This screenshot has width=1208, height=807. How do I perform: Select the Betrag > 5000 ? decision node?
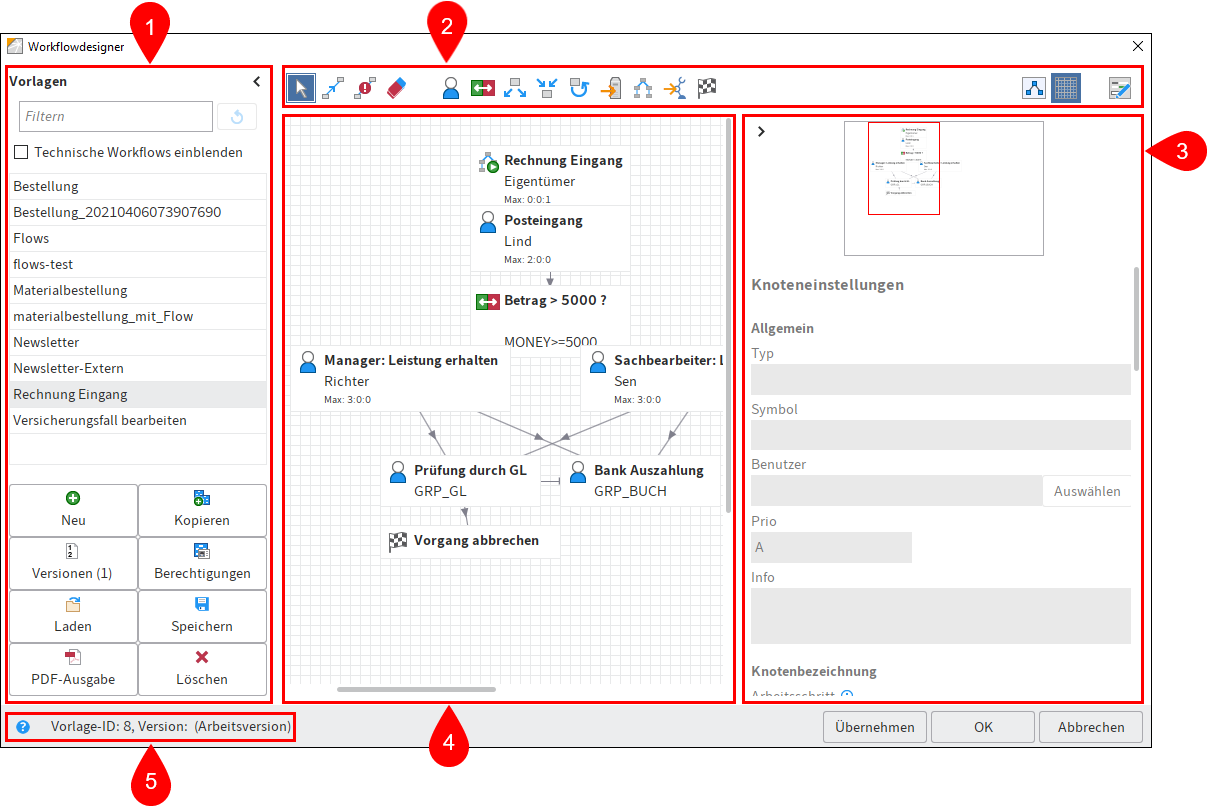551,318
